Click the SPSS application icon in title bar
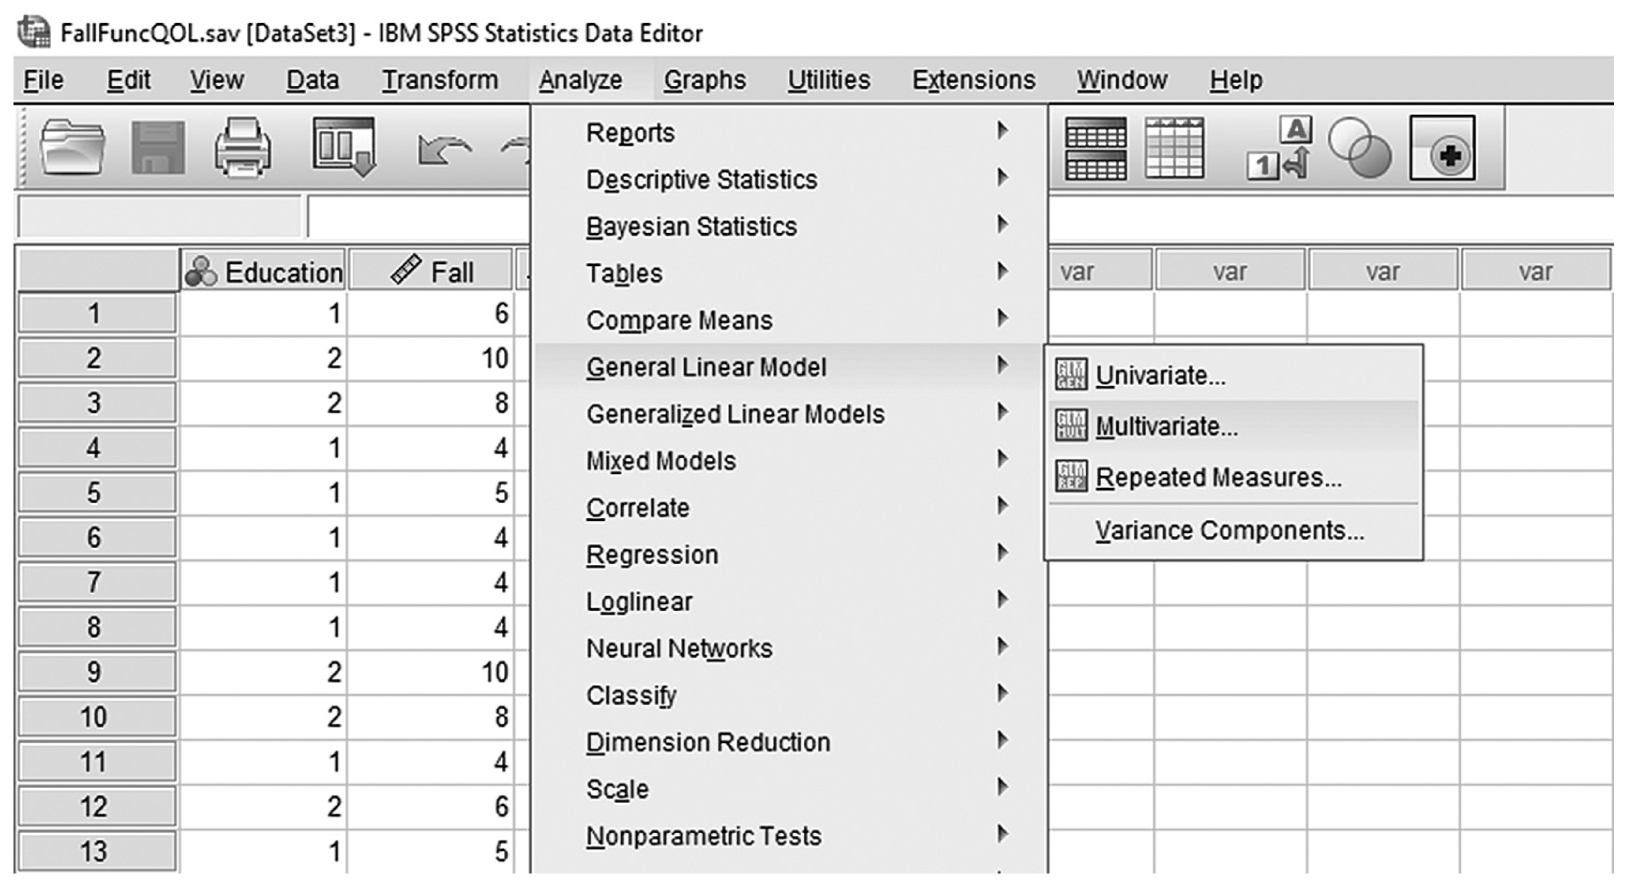1636x892 pixels. (34, 33)
